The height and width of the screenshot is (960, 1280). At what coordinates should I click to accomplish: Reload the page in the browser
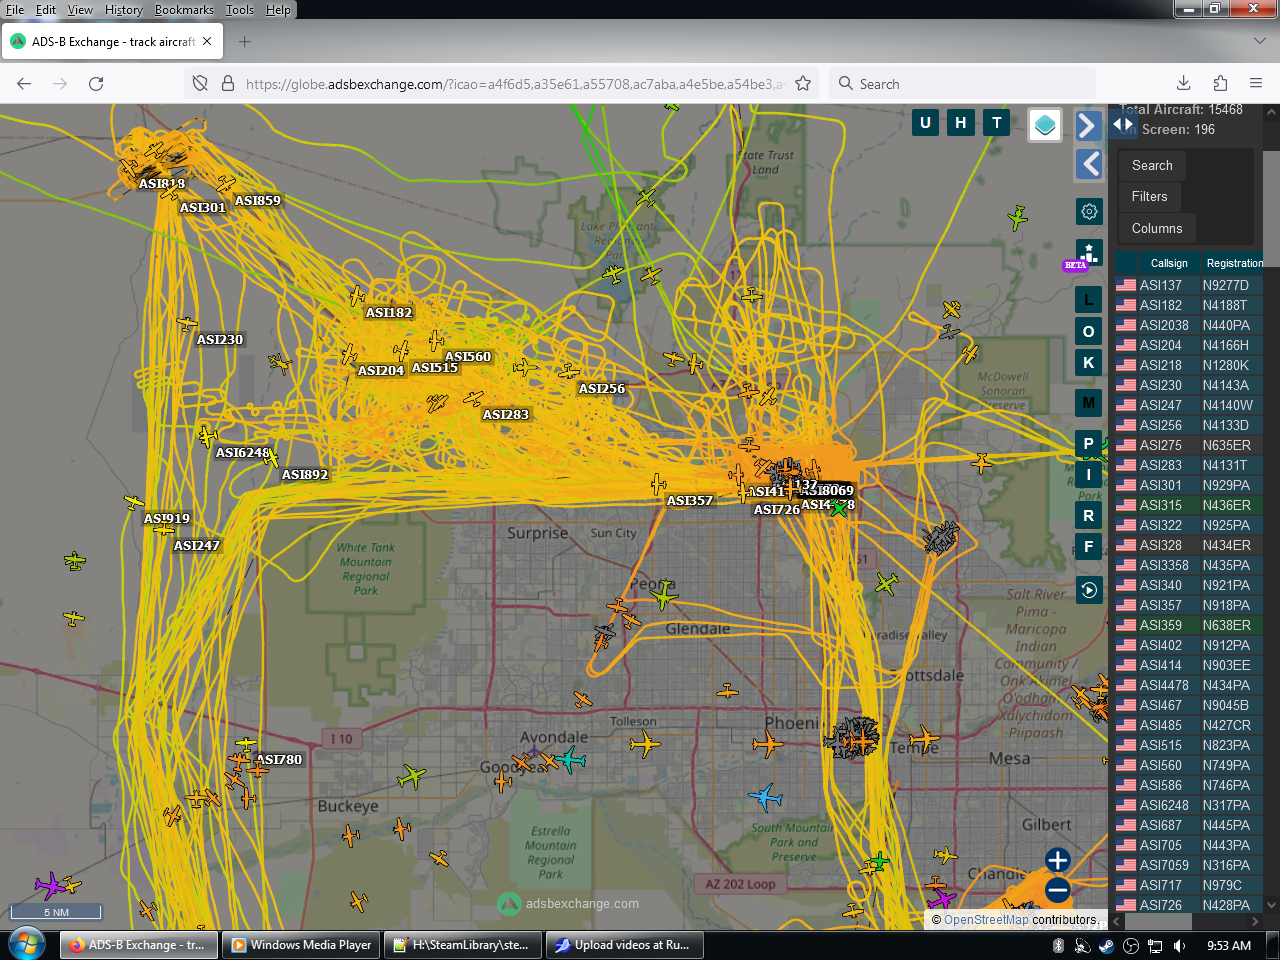click(x=96, y=84)
